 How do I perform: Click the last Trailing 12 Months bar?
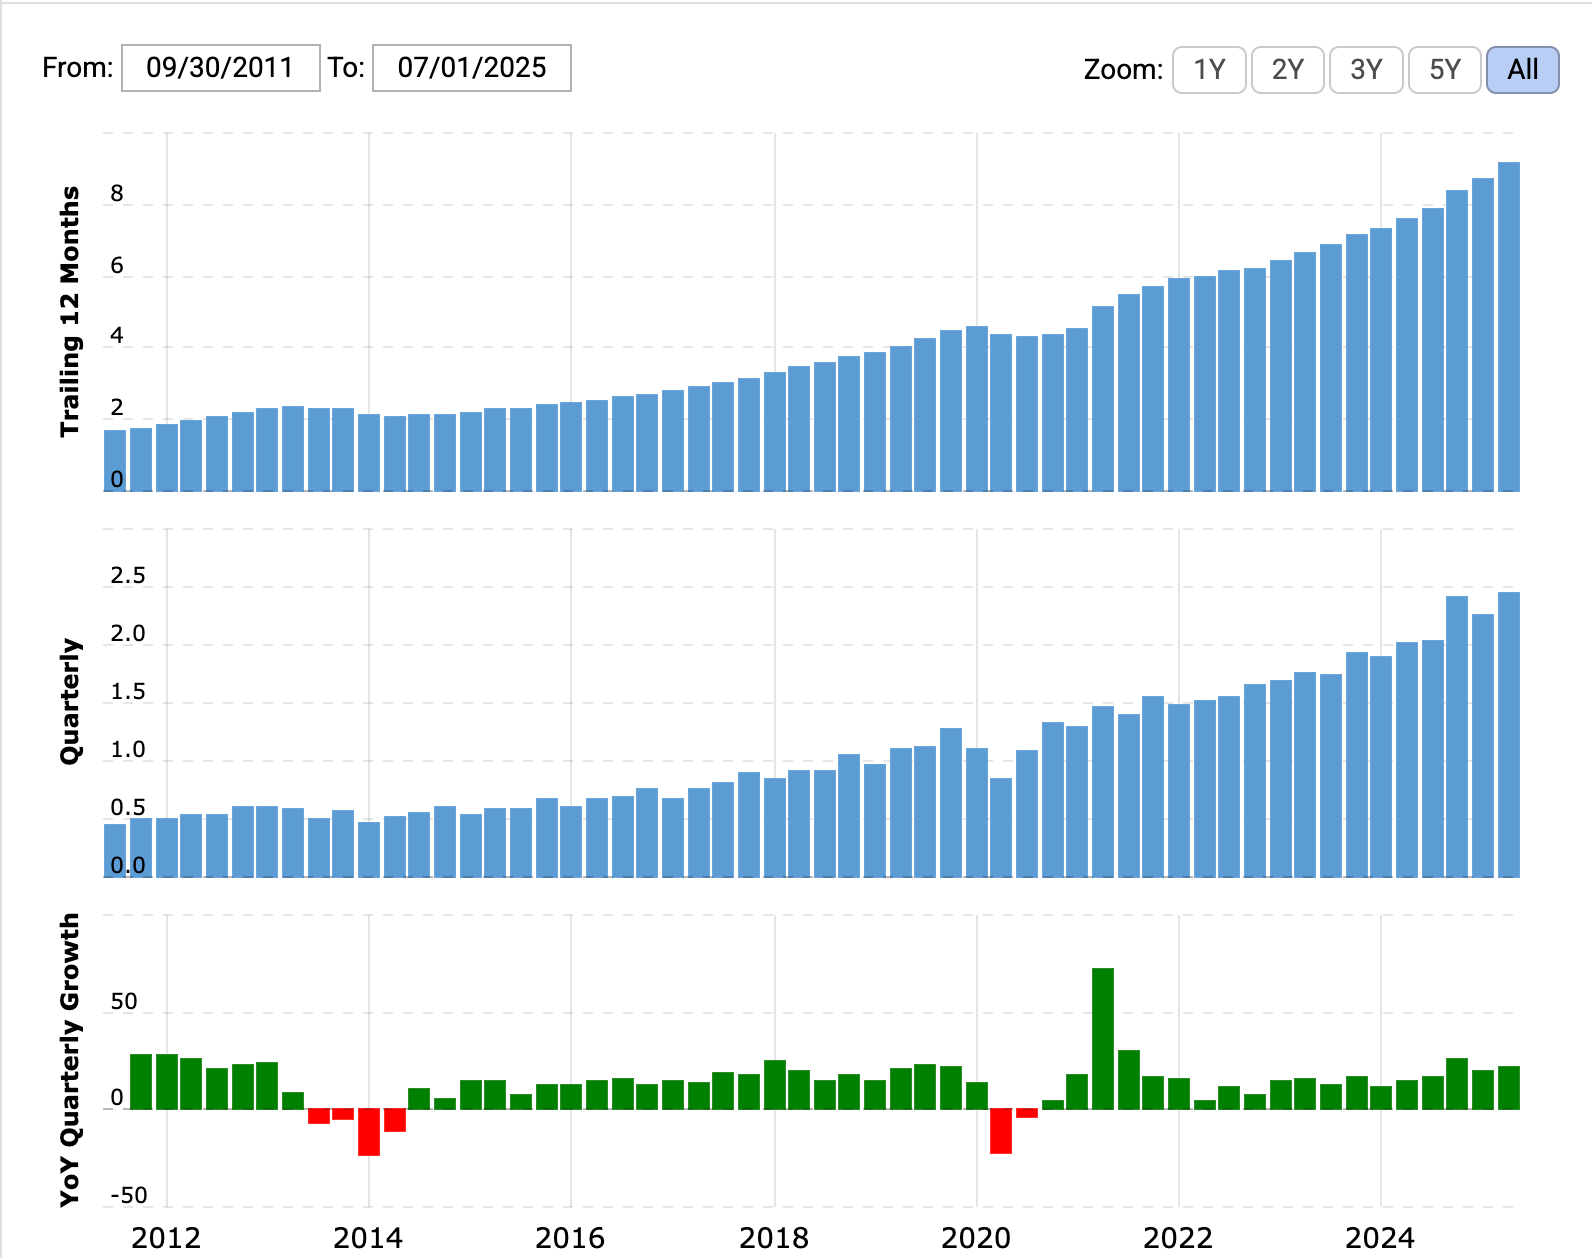(1509, 326)
